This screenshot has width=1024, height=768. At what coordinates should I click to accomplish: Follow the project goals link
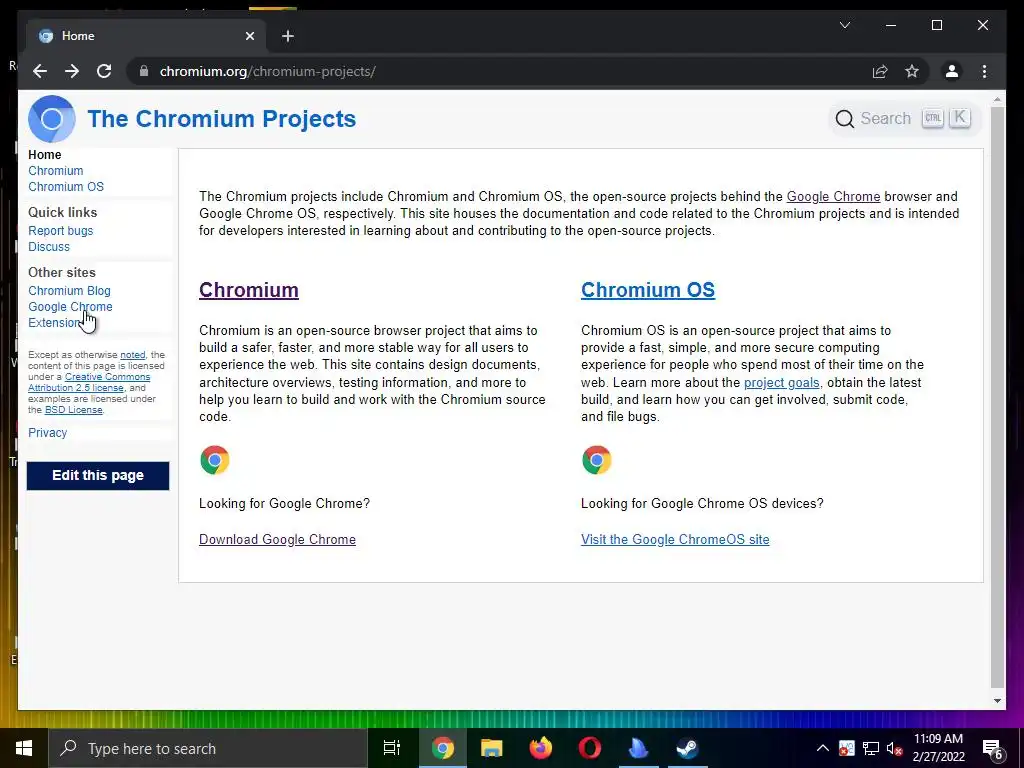coord(782,383)
